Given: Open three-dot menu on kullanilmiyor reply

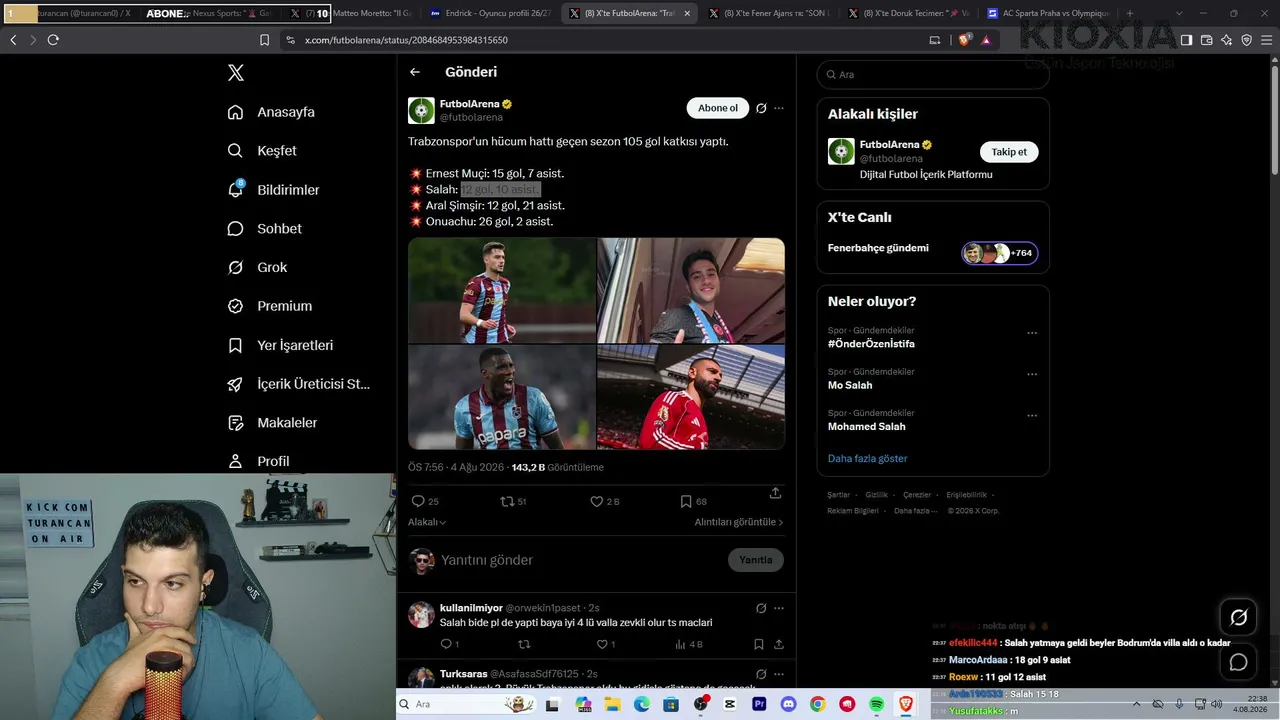Looking at the screenshot, I should [x=779, y=608].
